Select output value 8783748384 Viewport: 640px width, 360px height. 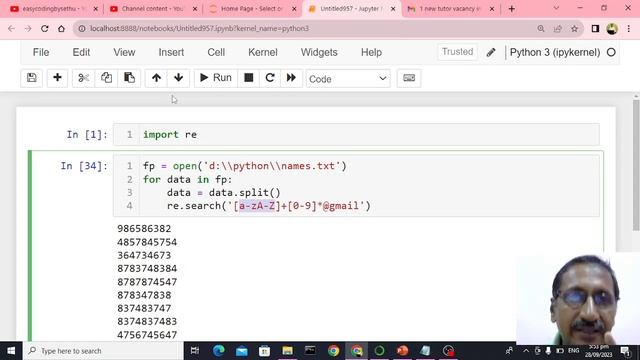point(147,269)
